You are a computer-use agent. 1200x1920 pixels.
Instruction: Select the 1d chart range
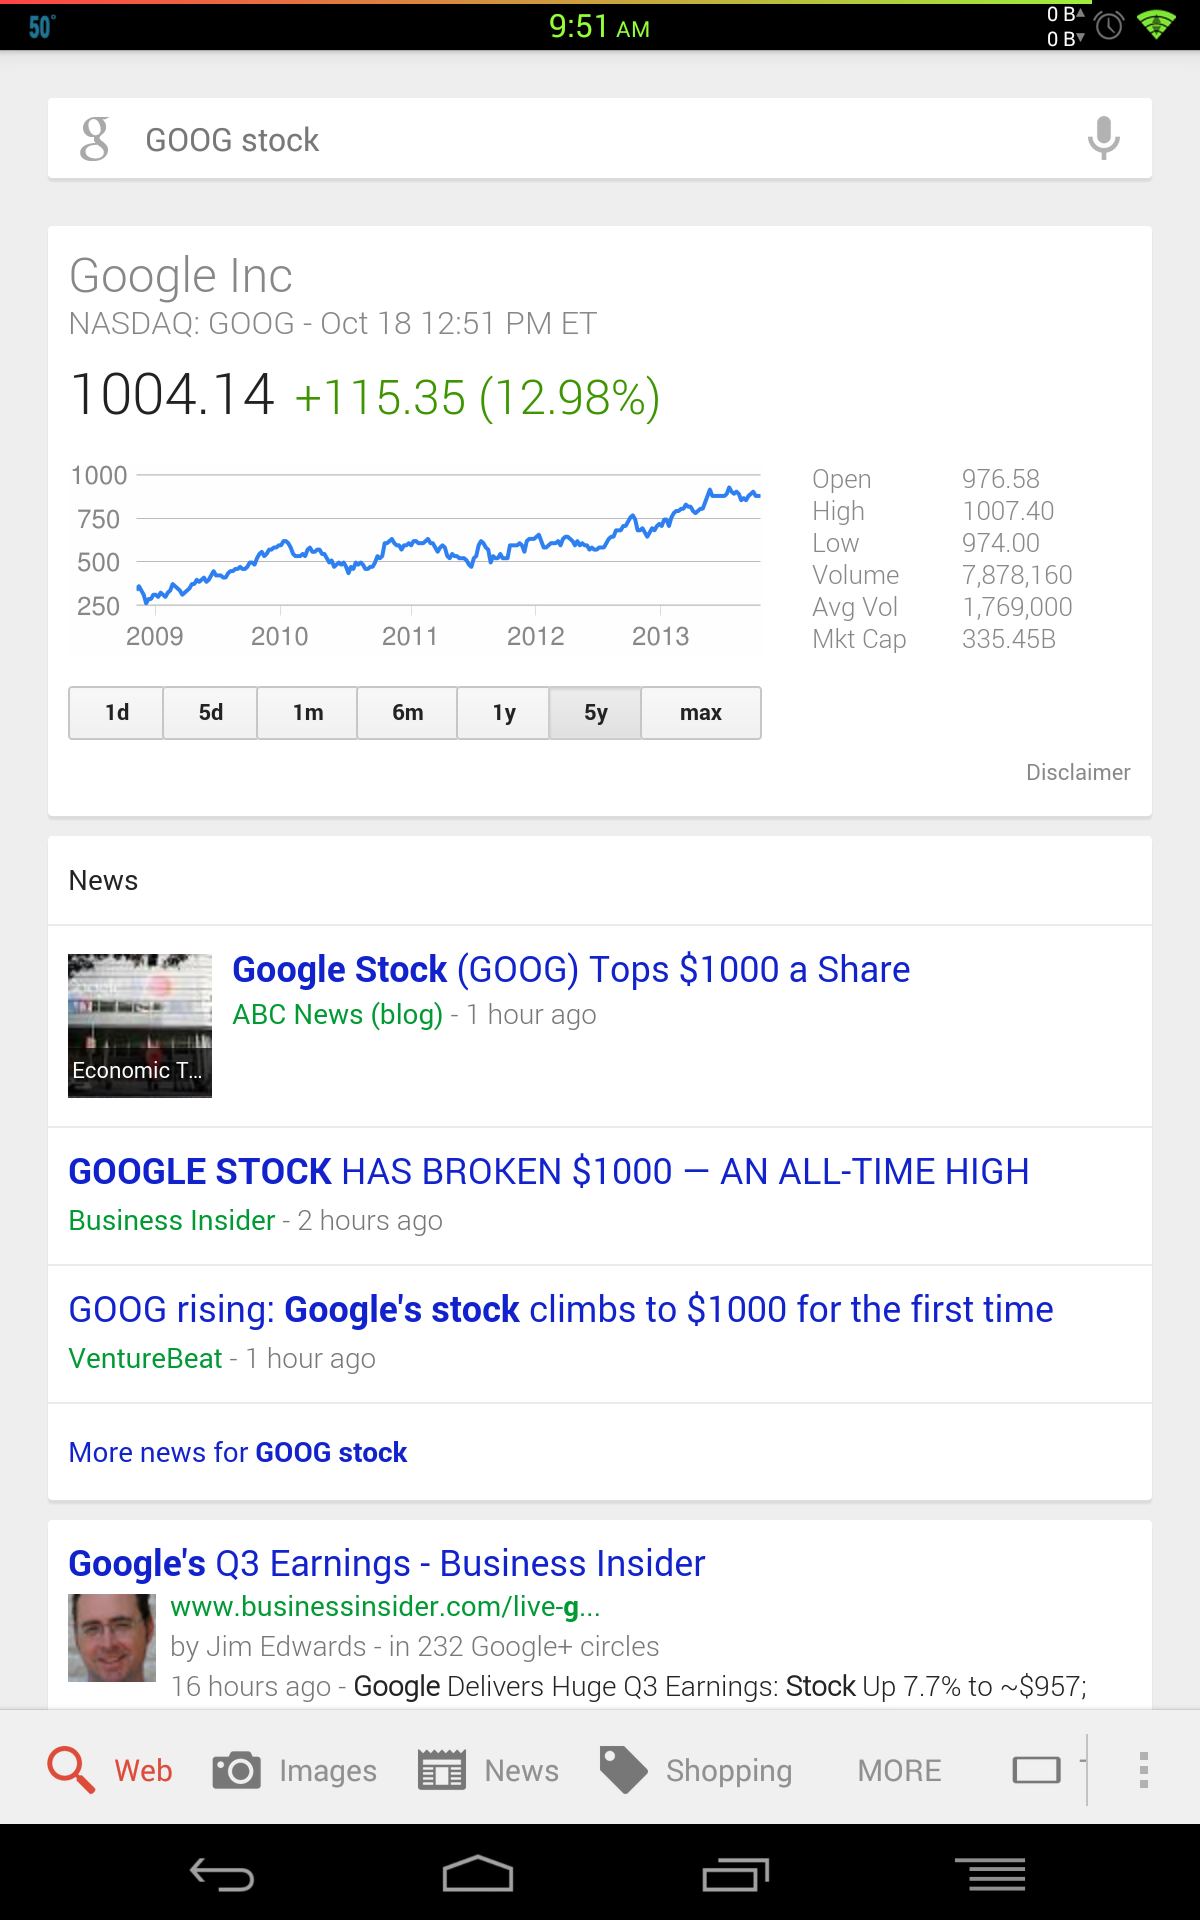click(x=116, y=713)
